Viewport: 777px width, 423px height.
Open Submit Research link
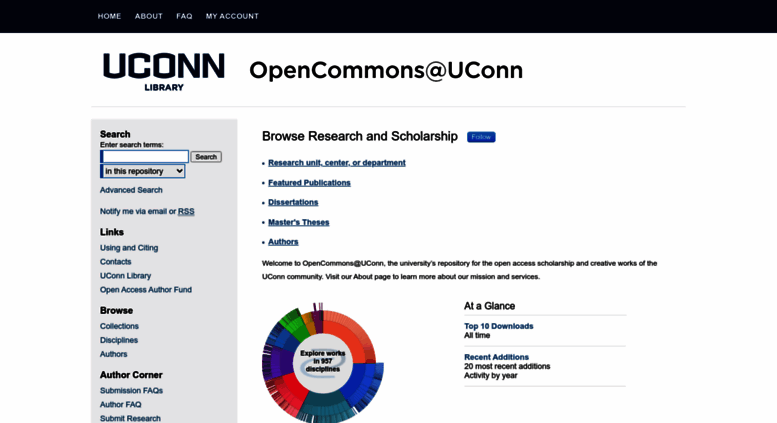[130, 419]
